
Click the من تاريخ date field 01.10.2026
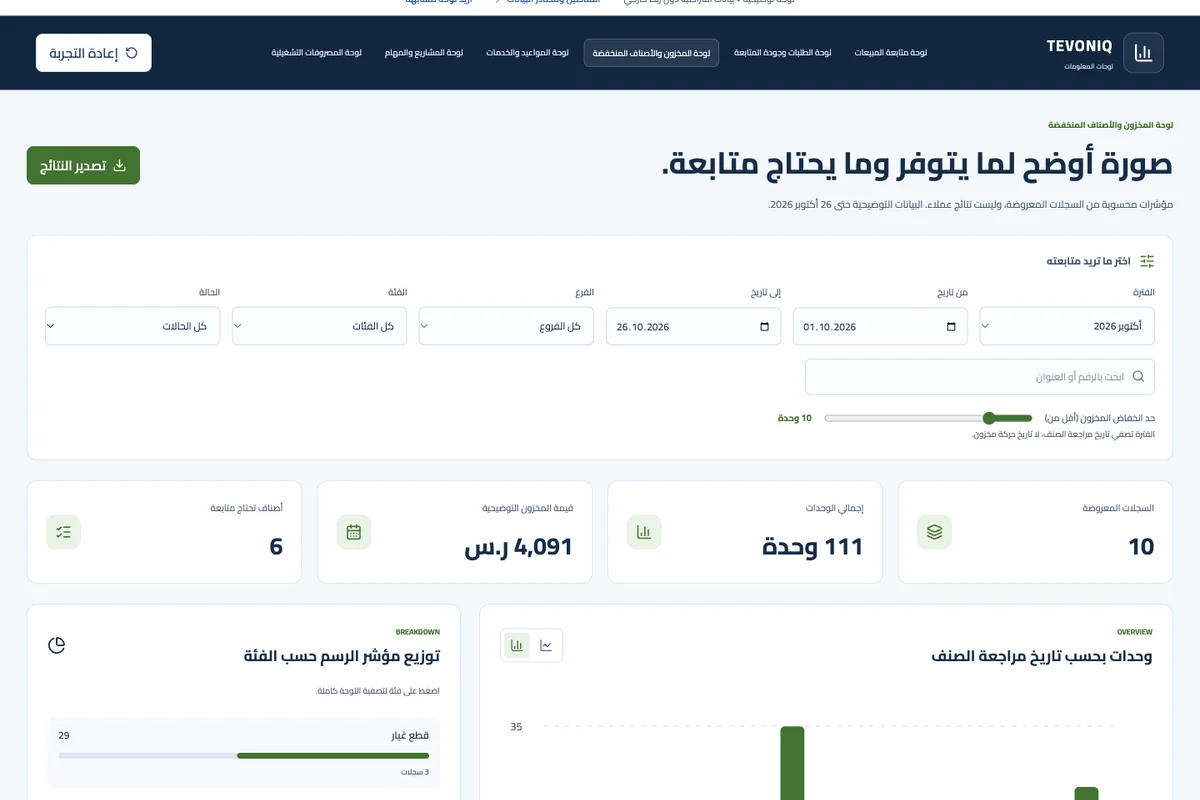coord(880,326)
